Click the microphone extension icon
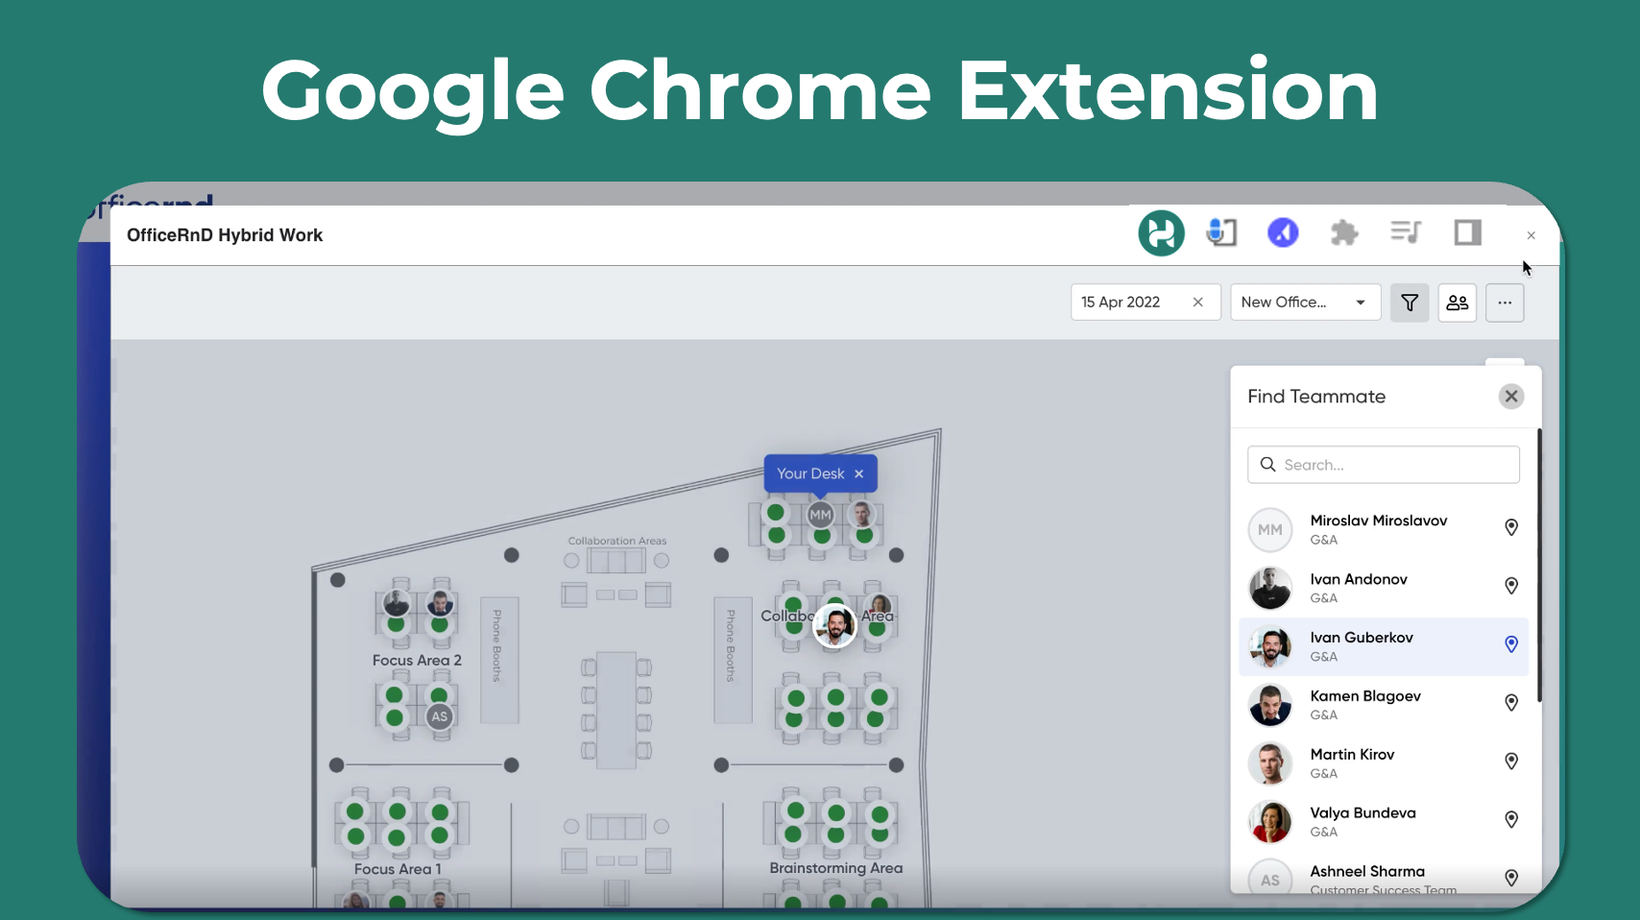 1221,232
